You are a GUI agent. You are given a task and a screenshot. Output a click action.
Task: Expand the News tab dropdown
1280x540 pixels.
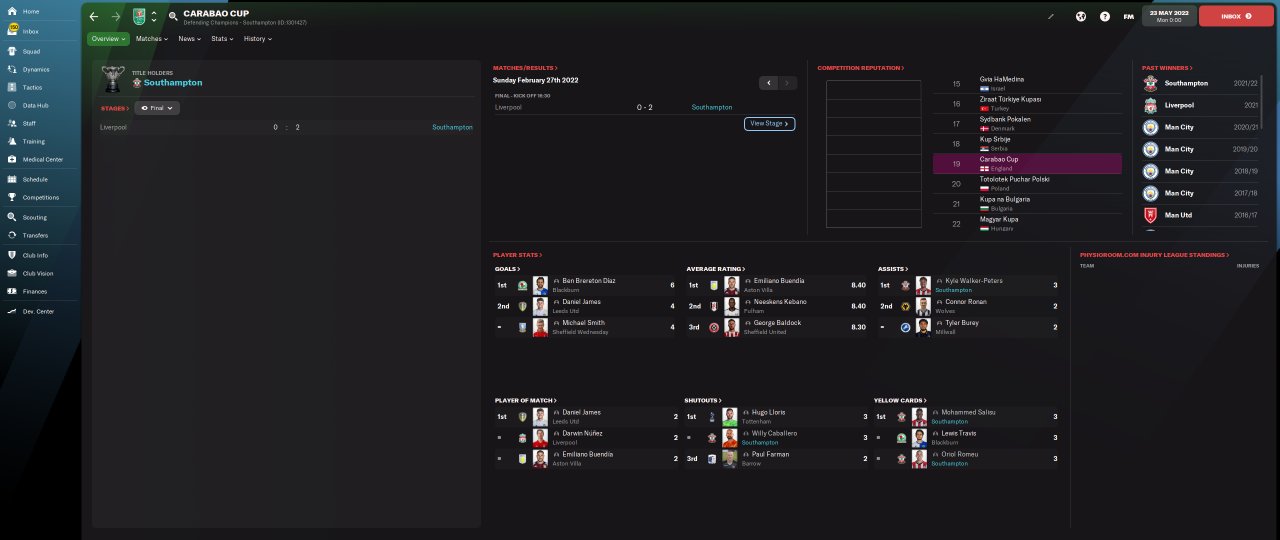click(x=190, y=39)
